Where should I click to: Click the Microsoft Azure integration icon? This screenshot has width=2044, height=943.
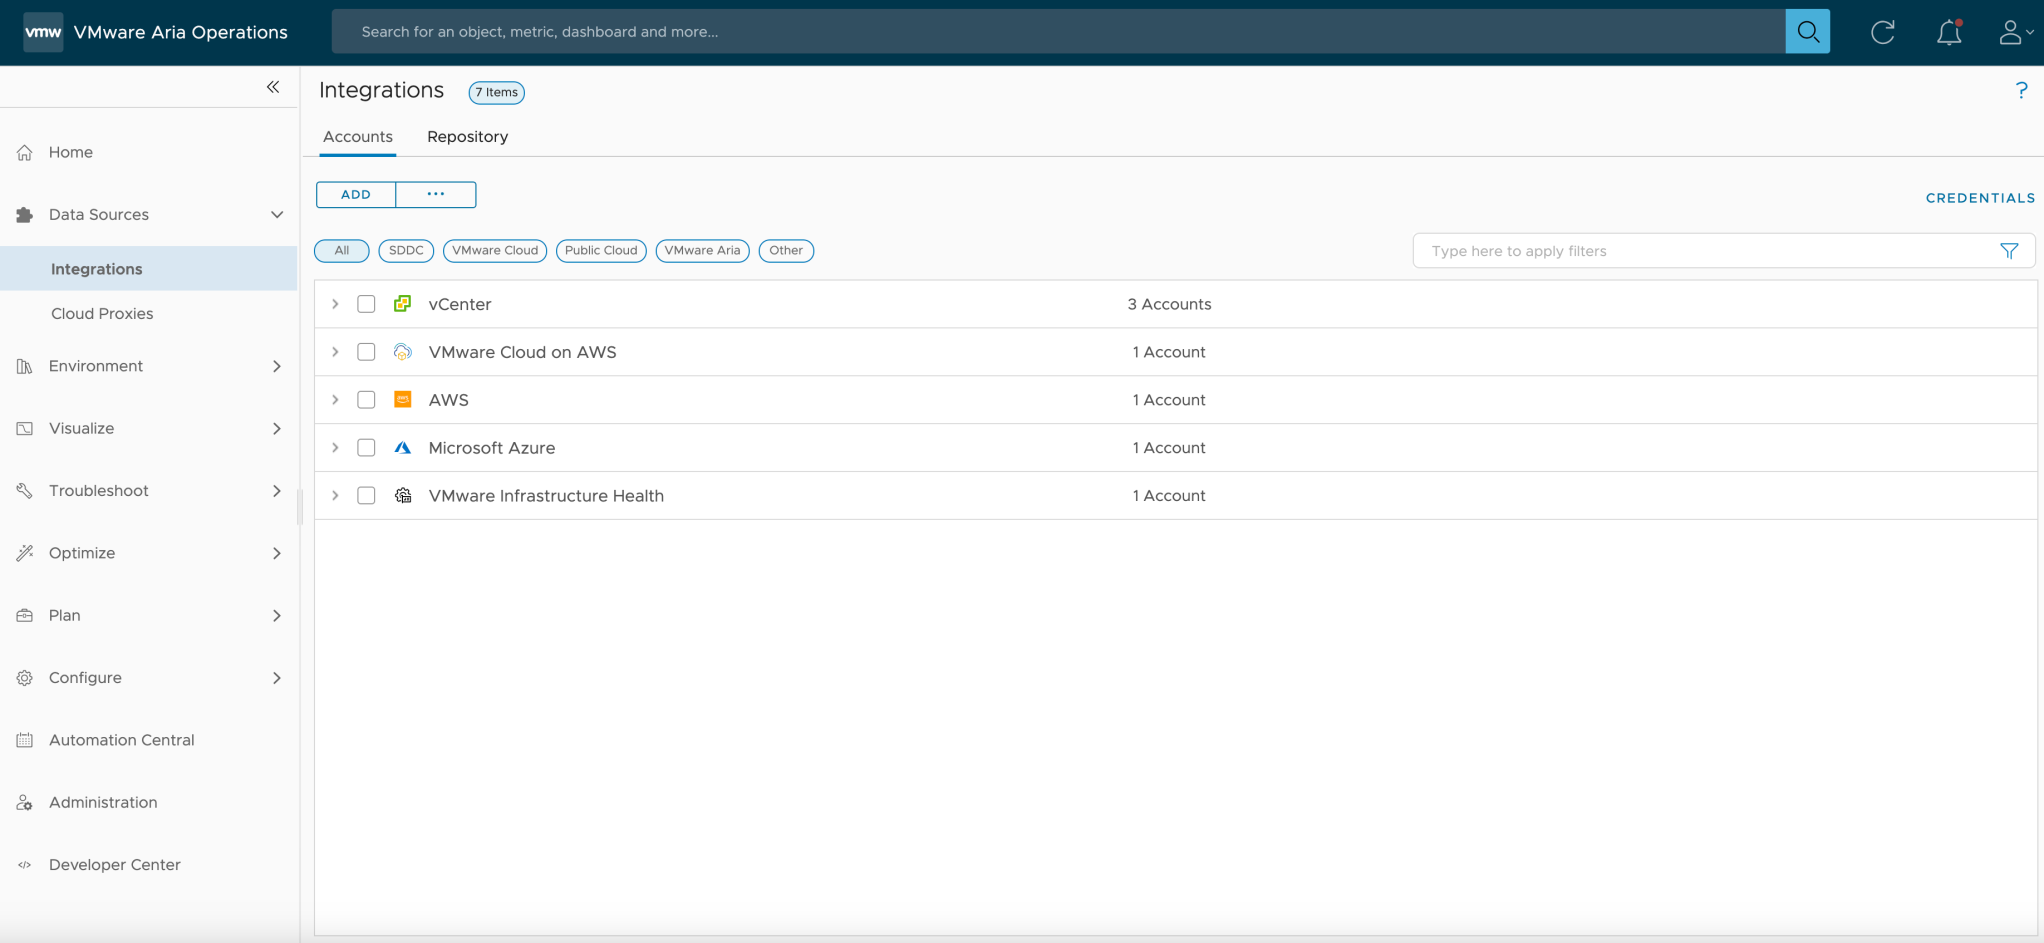pyautogui.click(x=402, y=447)
